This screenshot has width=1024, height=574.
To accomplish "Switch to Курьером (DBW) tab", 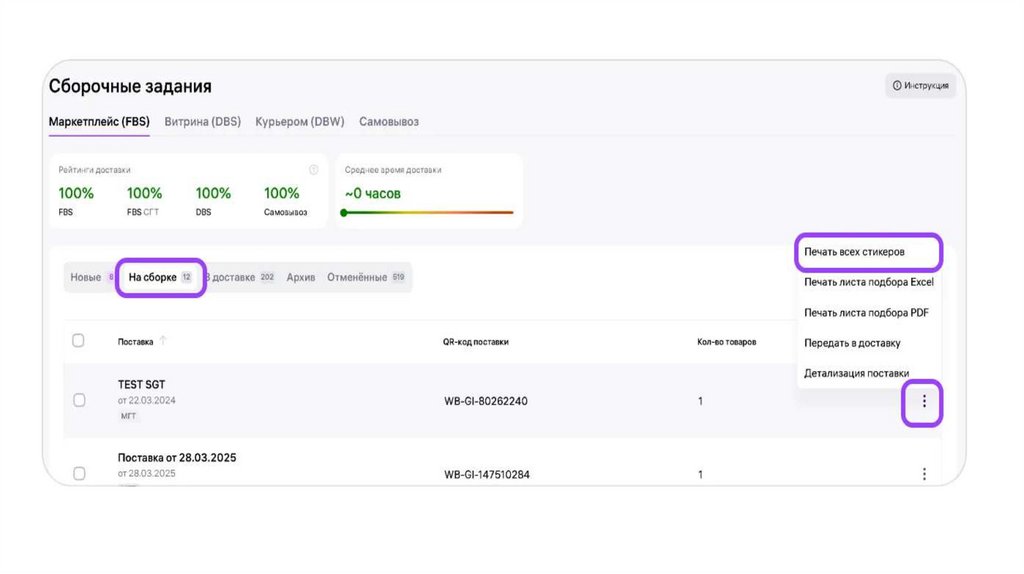I will (300, 121).
